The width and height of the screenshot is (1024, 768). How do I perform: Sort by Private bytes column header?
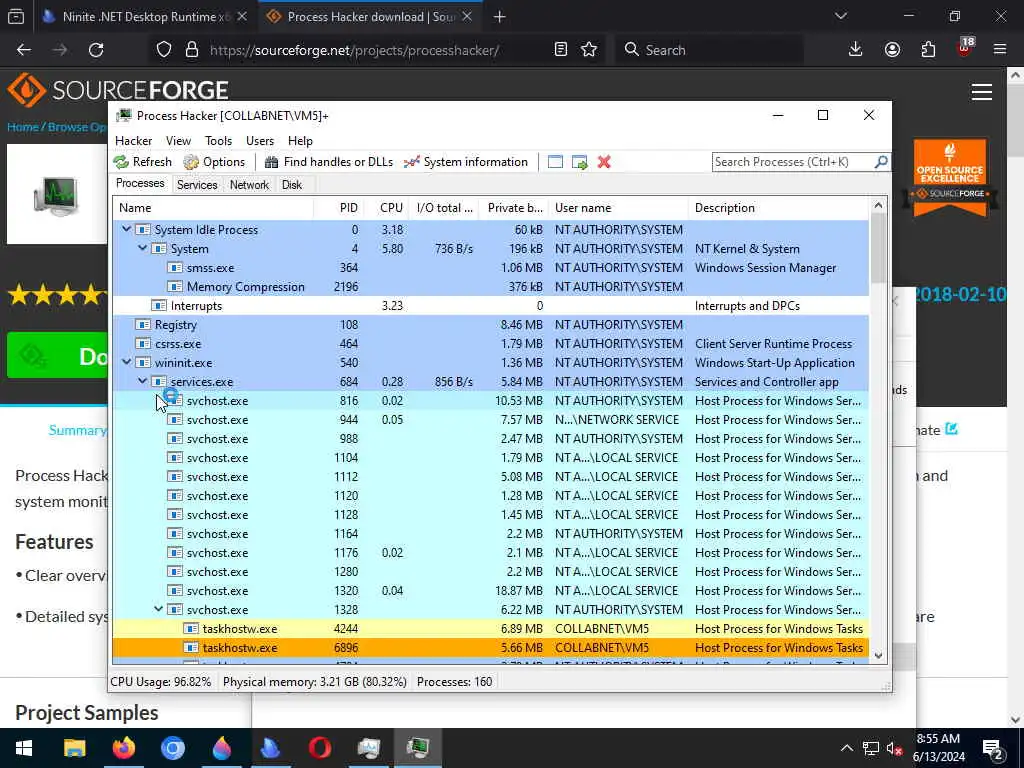pyautogui.click(x=513, y=208)
